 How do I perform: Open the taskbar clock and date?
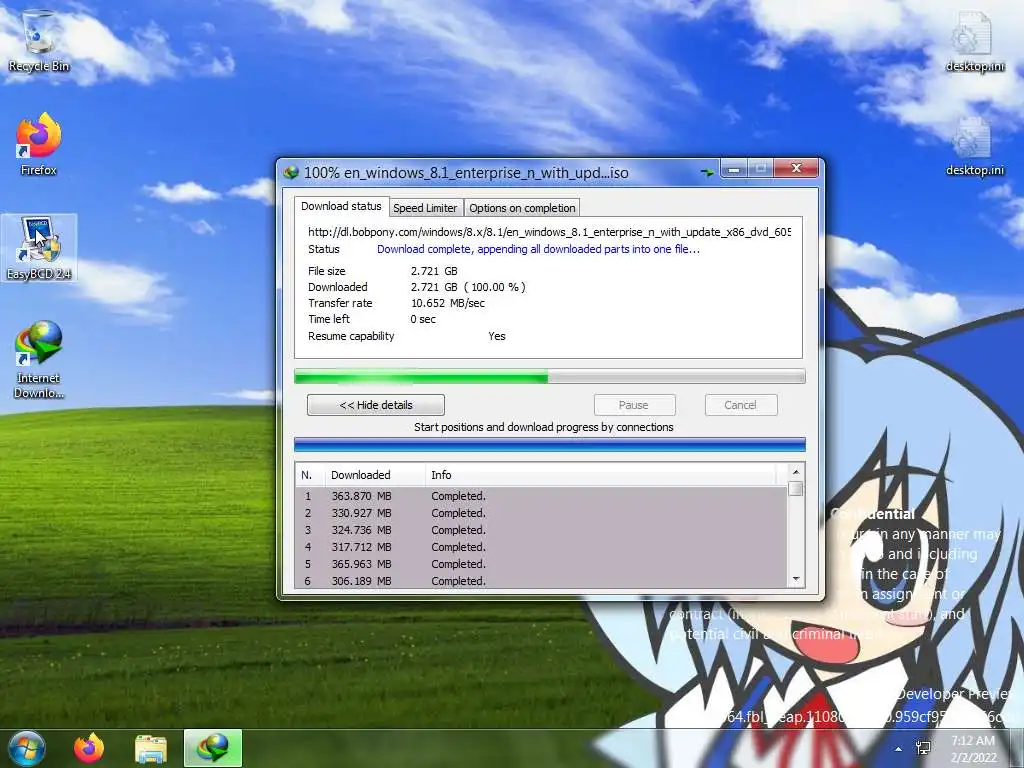[x=973, y=749]
